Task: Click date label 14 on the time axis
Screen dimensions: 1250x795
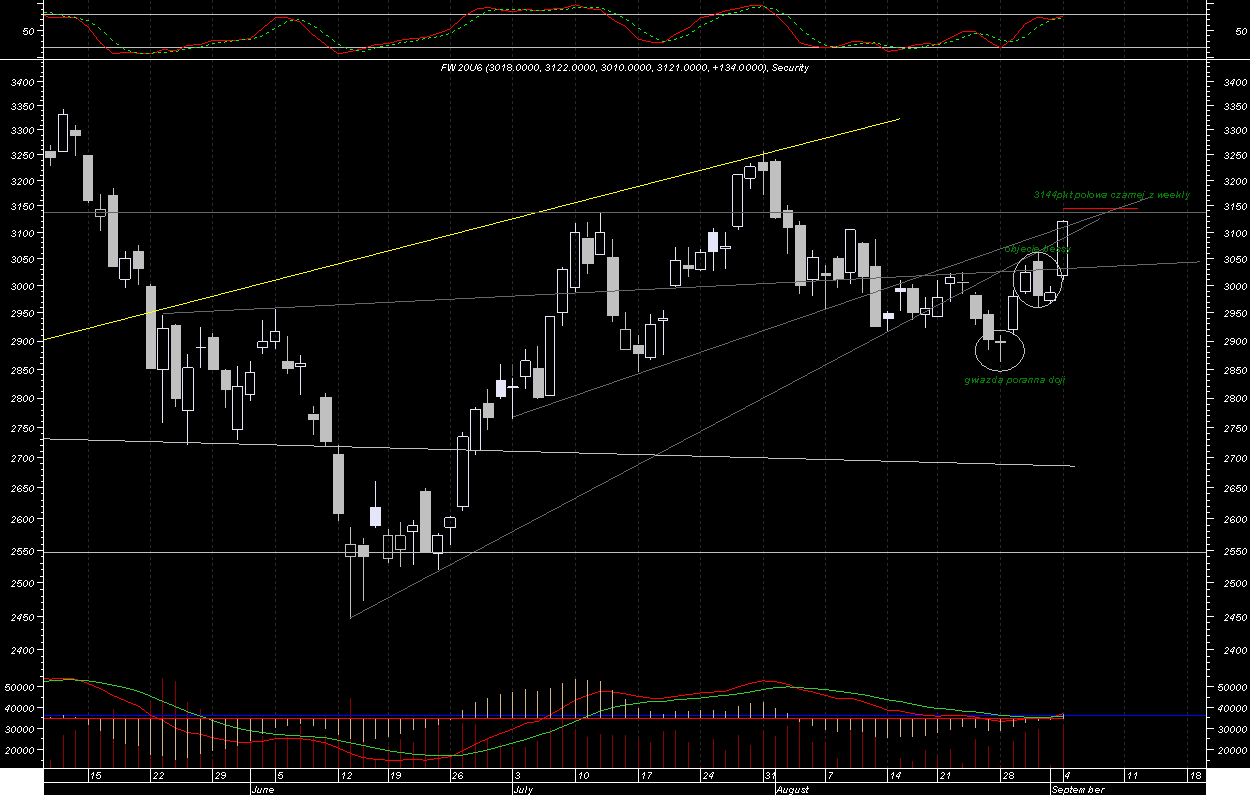Action: 894,775
